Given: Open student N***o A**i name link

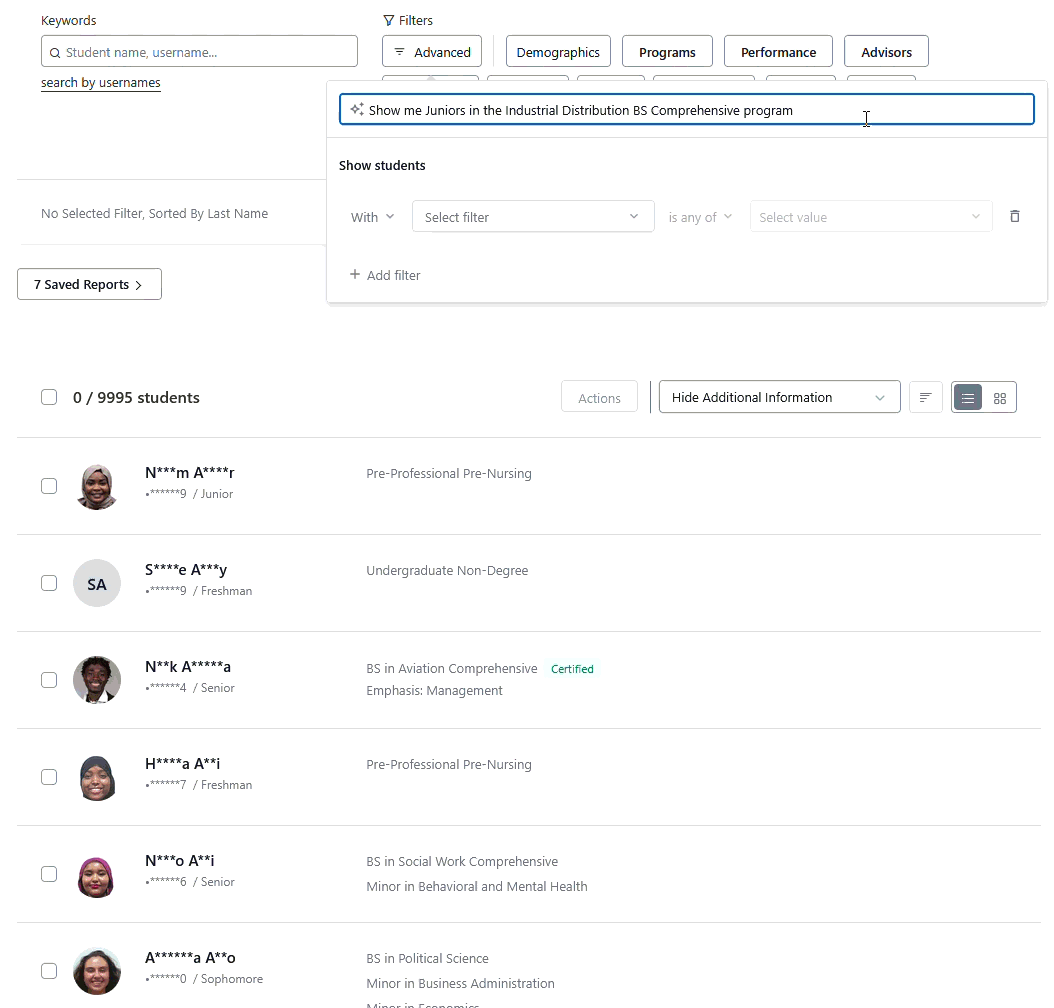Looking at the screenshot, I should coord(179,860).
